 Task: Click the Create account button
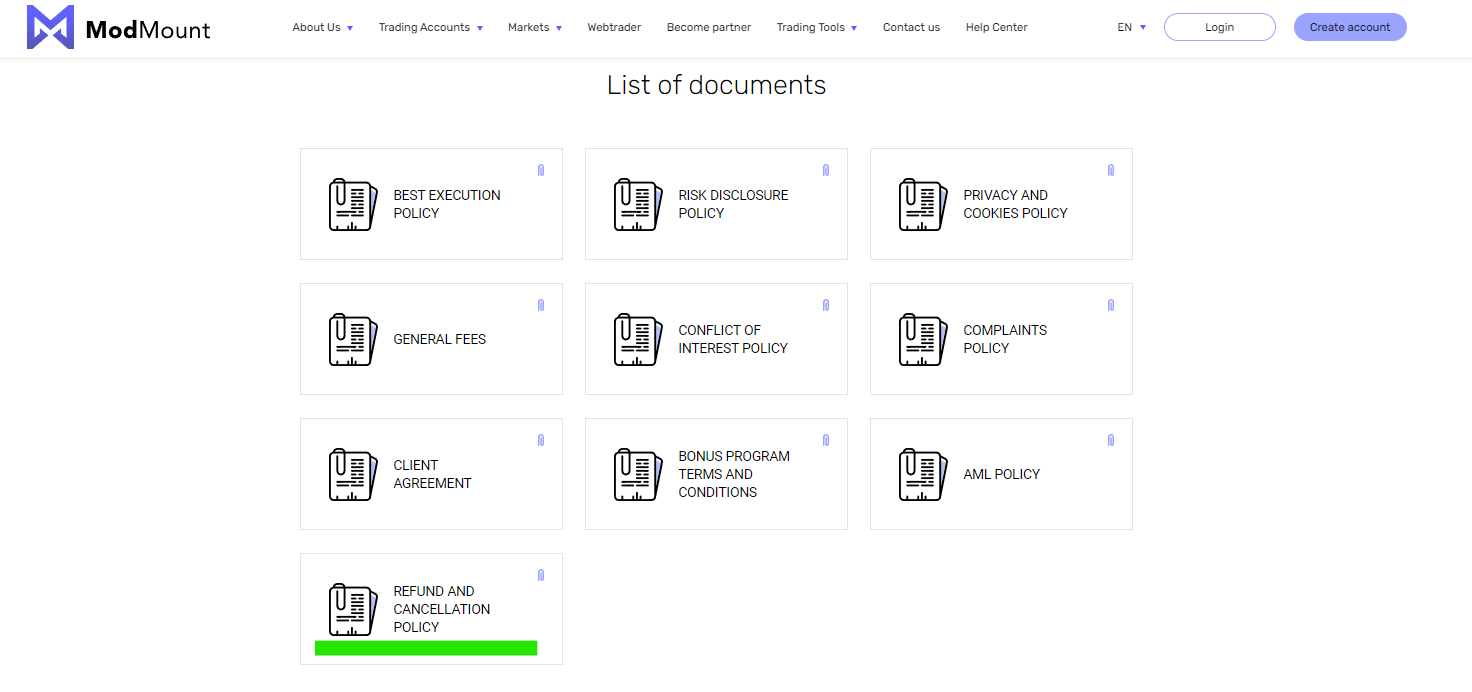pos(1350,27)
